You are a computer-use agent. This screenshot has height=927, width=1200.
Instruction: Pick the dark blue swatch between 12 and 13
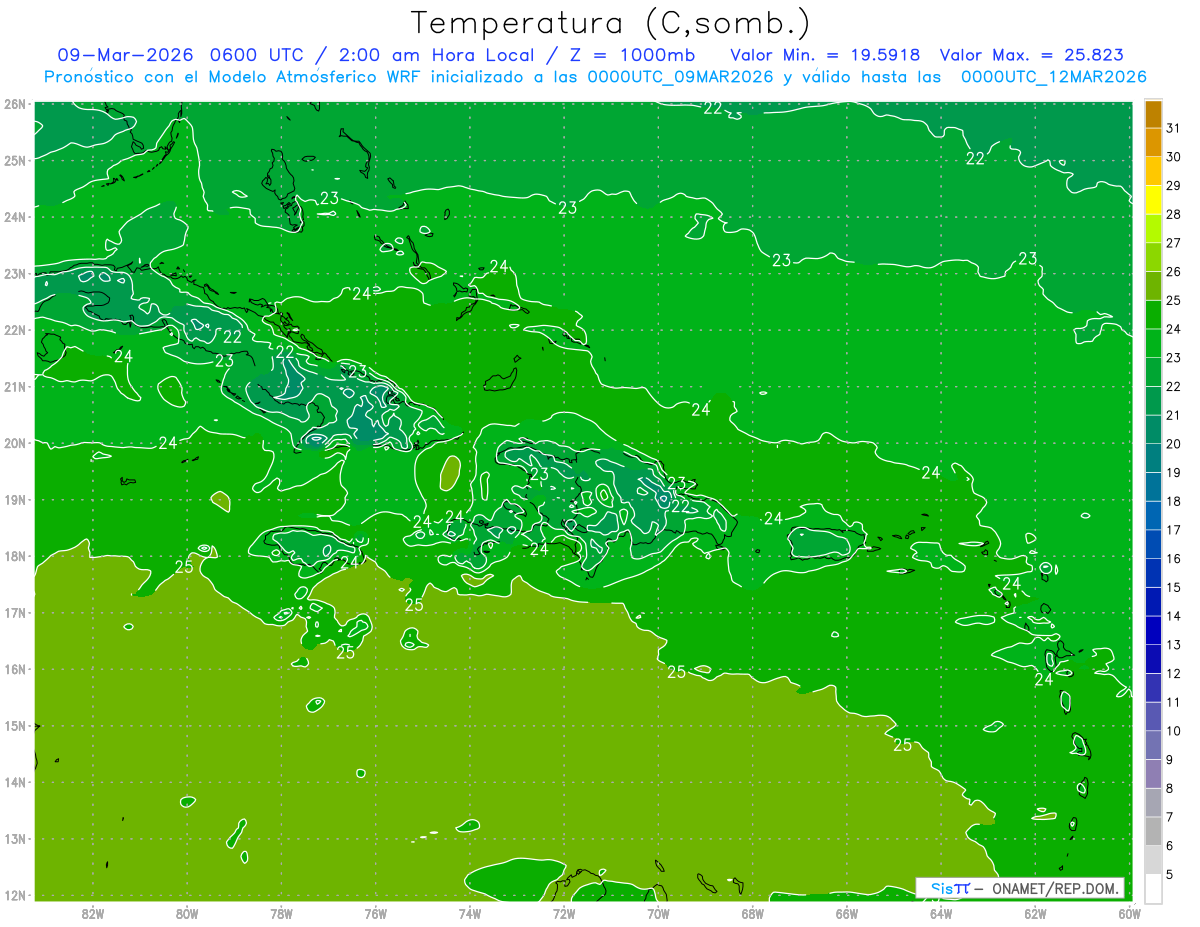click(1153, 659)
